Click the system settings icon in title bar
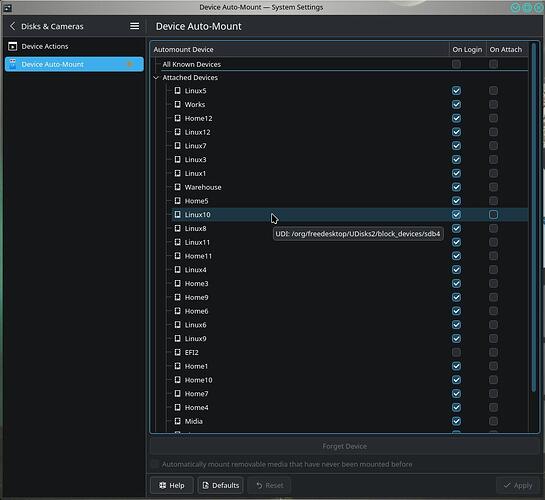 (x=7, y=7)
